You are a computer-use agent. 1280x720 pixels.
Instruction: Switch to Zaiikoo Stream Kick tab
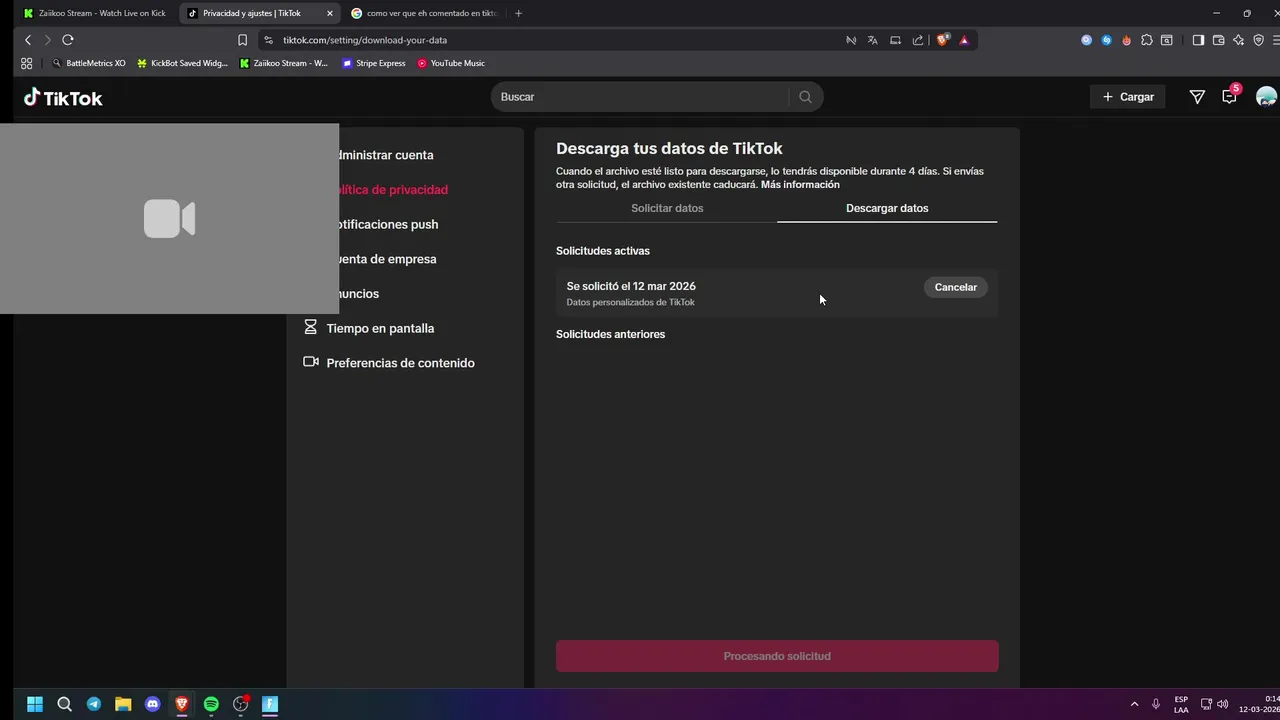(95, 13)
